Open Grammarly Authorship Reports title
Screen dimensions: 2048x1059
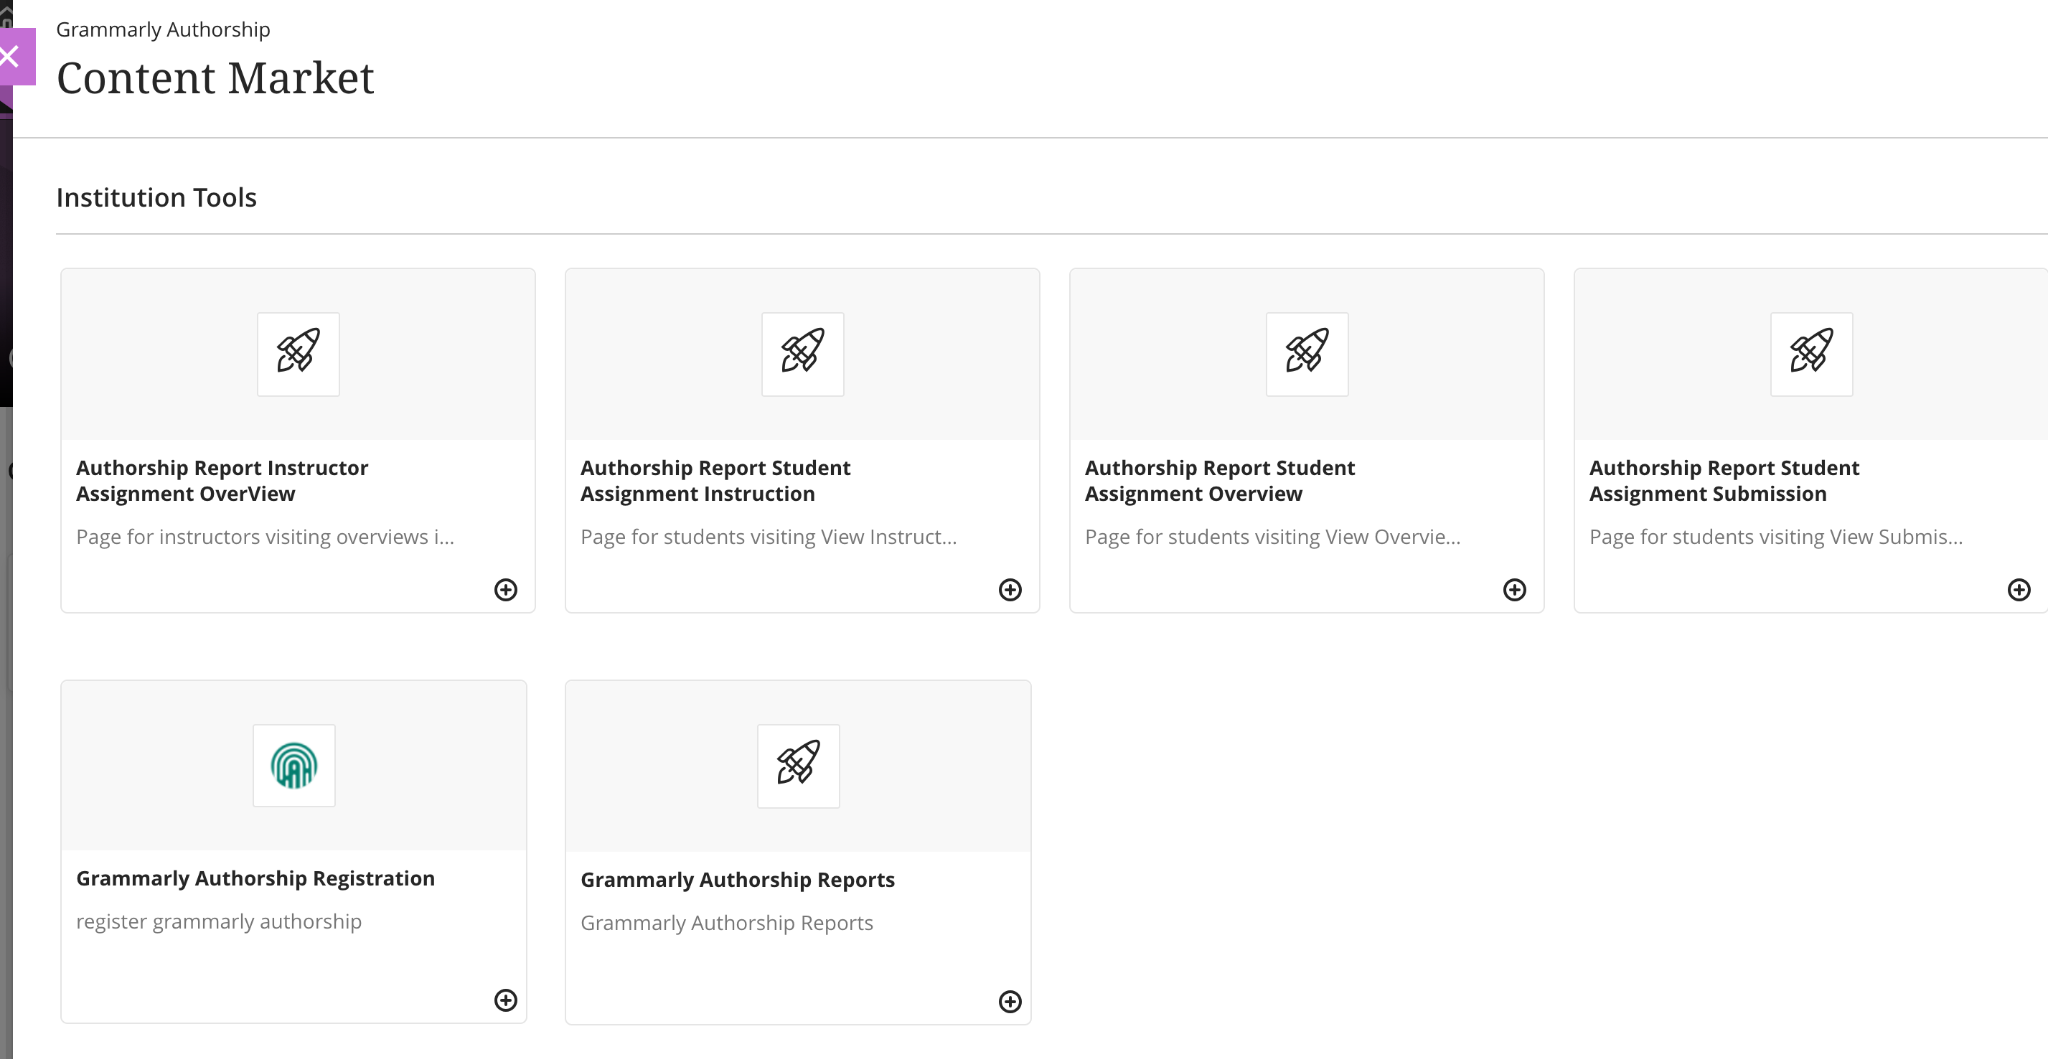coord(737,880)
